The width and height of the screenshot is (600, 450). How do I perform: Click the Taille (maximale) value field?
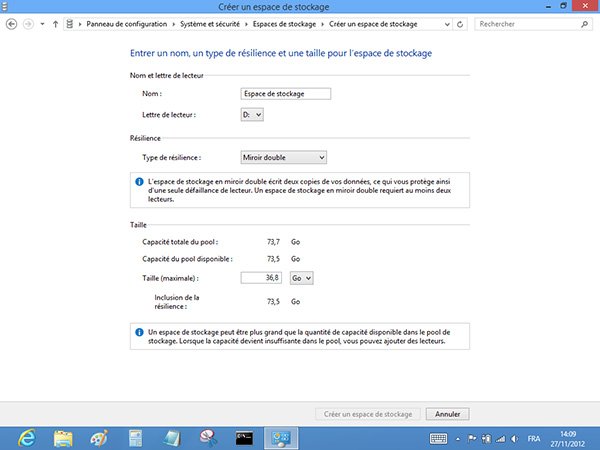(261, 278)
